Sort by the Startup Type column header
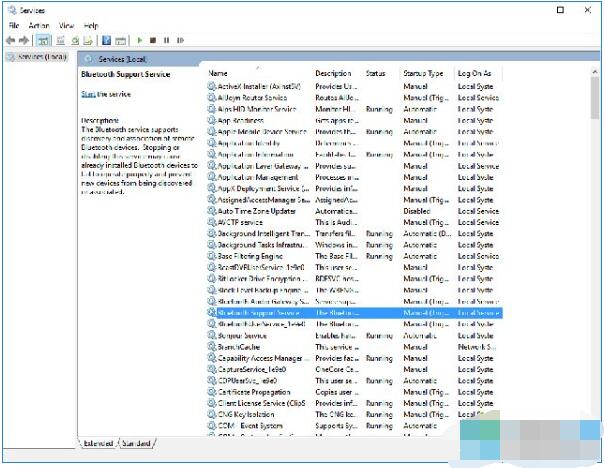 [x=423, y=73]
